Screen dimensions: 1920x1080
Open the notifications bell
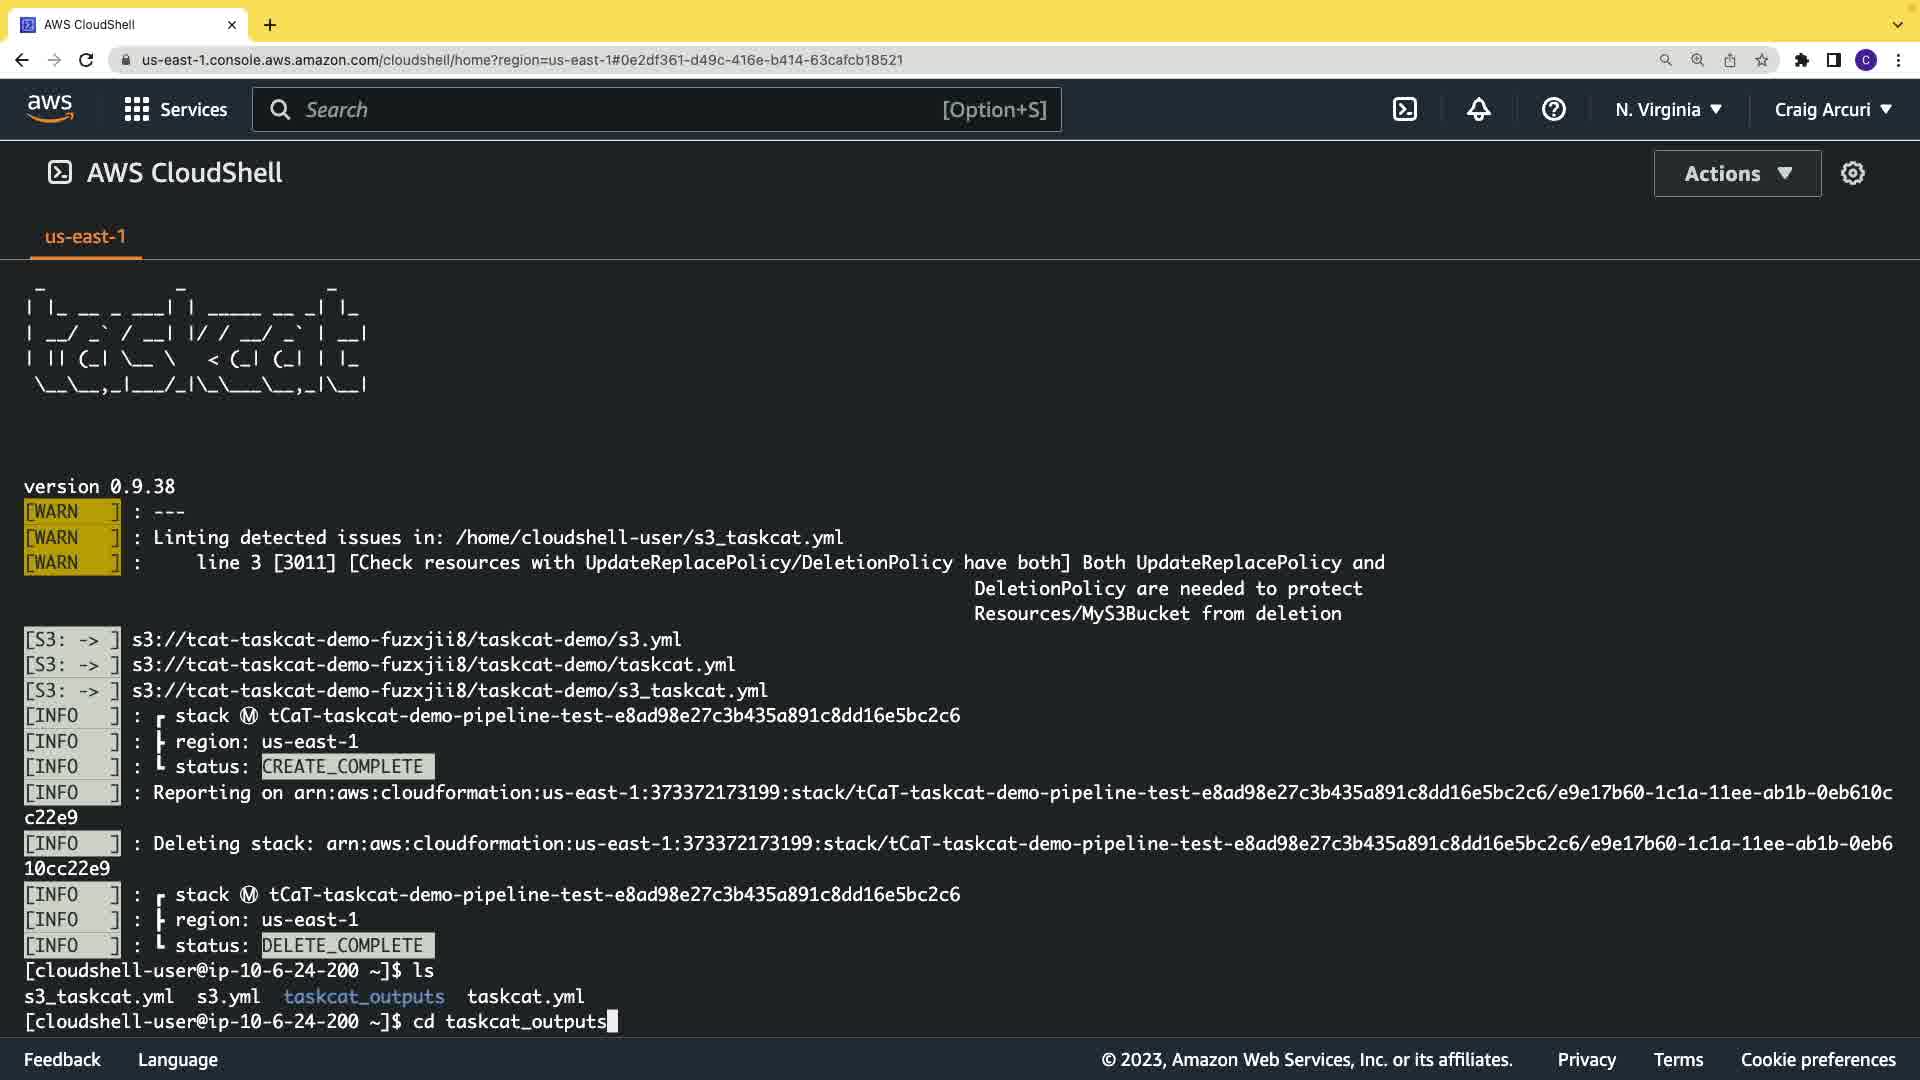(x=1479, y=110)
